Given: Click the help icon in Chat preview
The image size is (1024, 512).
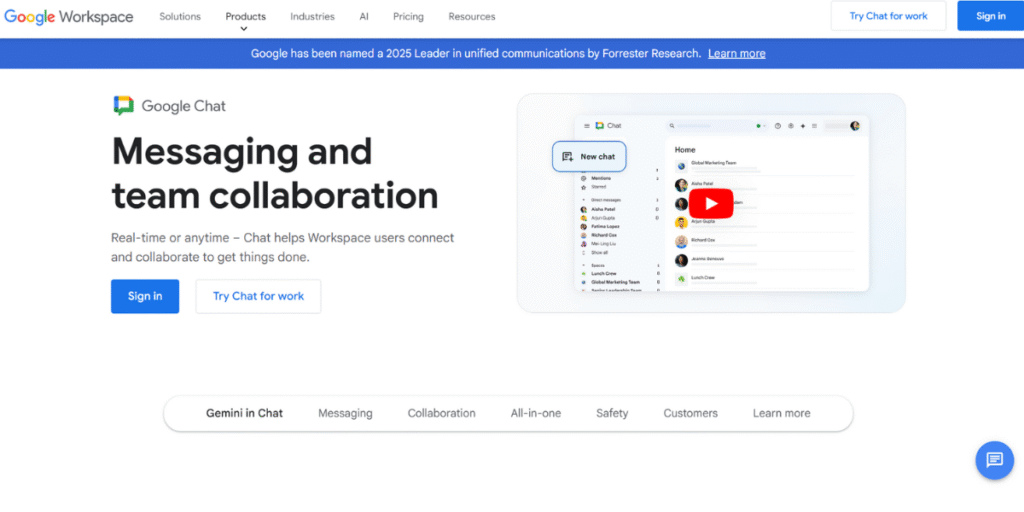Looking at the screenshot, I should pyautogui.click(x=778, y=126).
